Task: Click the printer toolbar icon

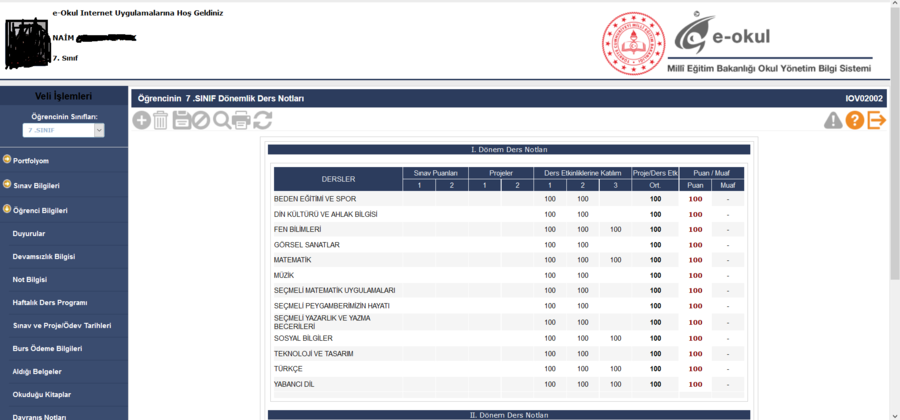Action: coord(242,120)
